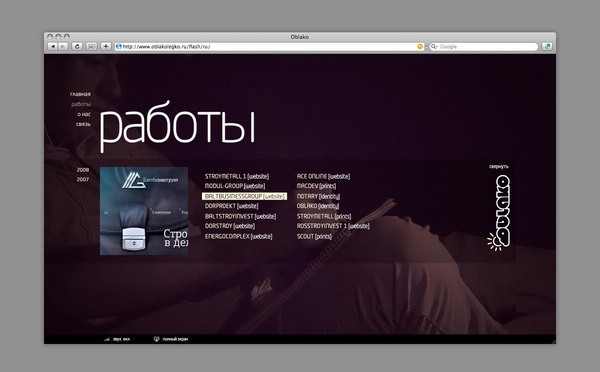The height and width of the screenshot is (372, 600).
Task: Reload the page with the refresh icon
Action: click(x=77, y=46)
